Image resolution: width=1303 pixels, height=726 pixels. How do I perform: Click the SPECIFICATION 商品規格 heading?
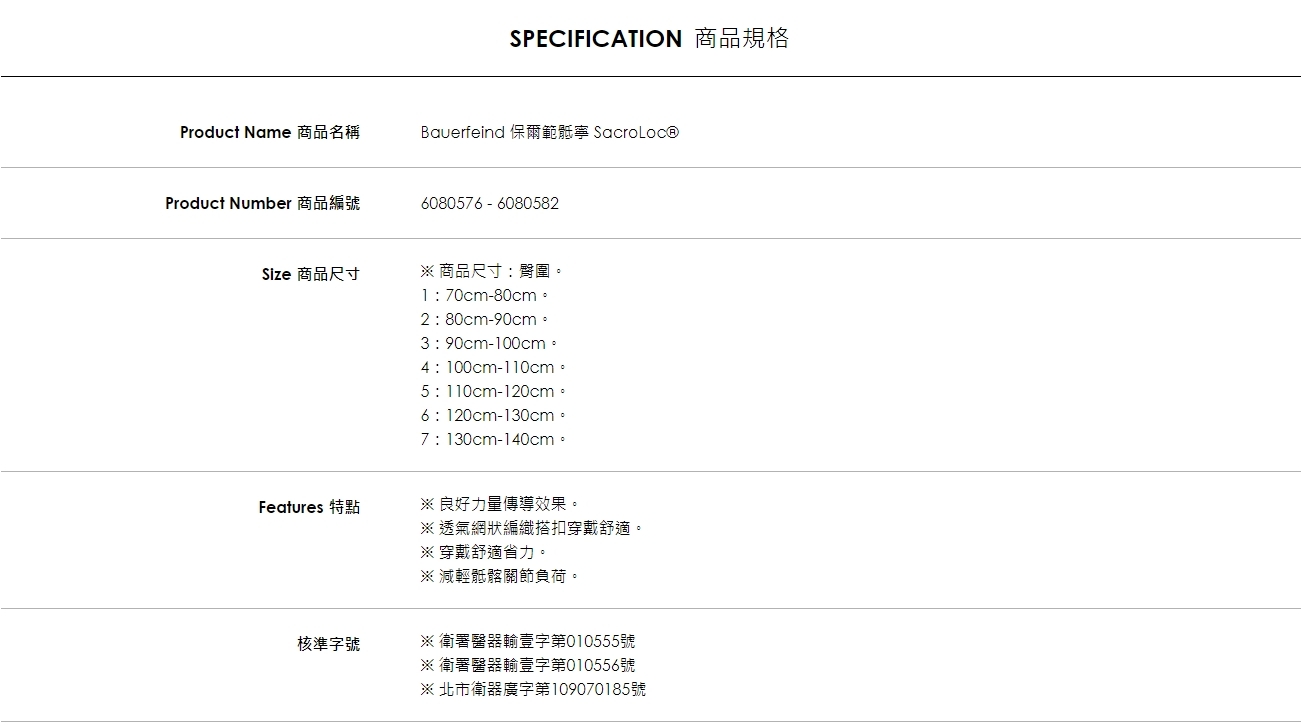coord(649,39)
